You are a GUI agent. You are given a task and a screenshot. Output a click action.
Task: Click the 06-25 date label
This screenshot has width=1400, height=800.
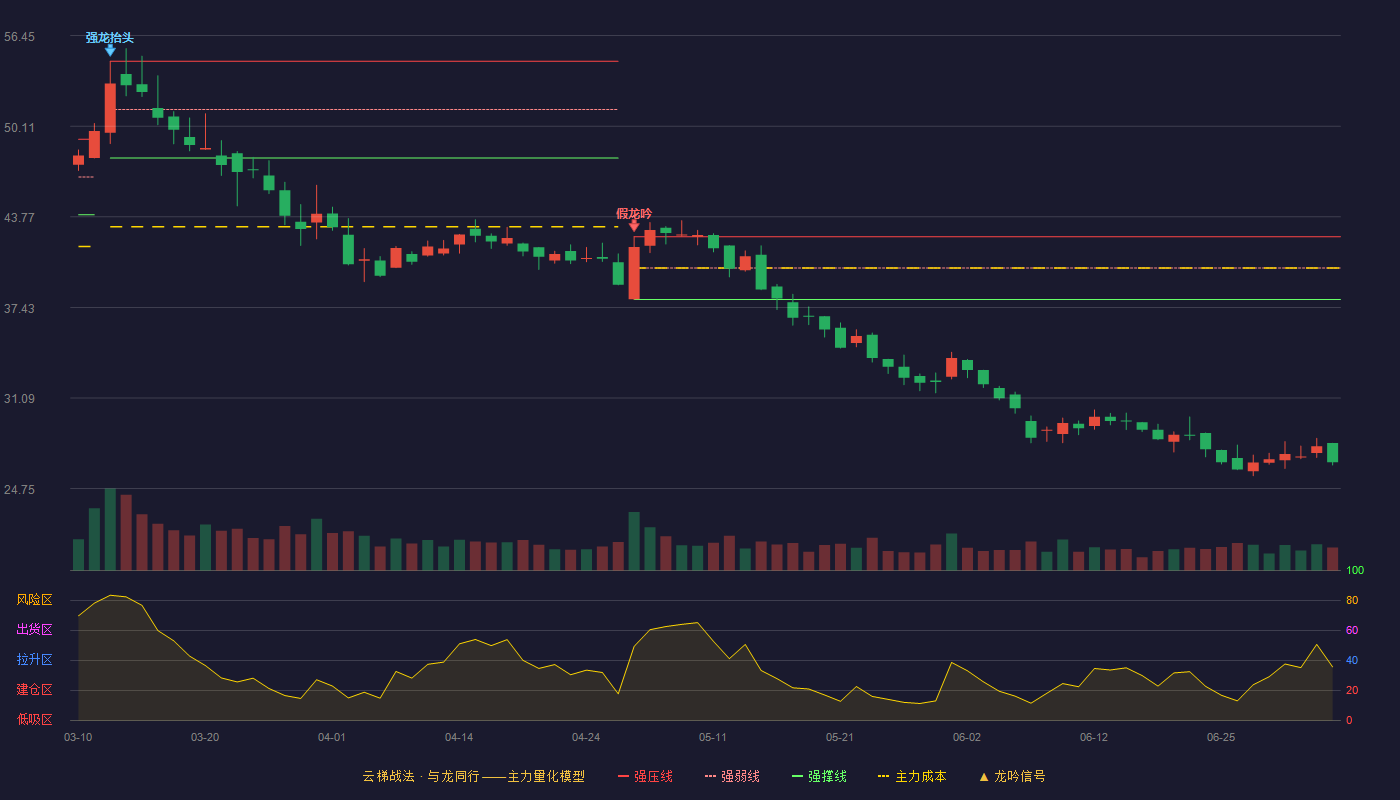(1221, 737)
